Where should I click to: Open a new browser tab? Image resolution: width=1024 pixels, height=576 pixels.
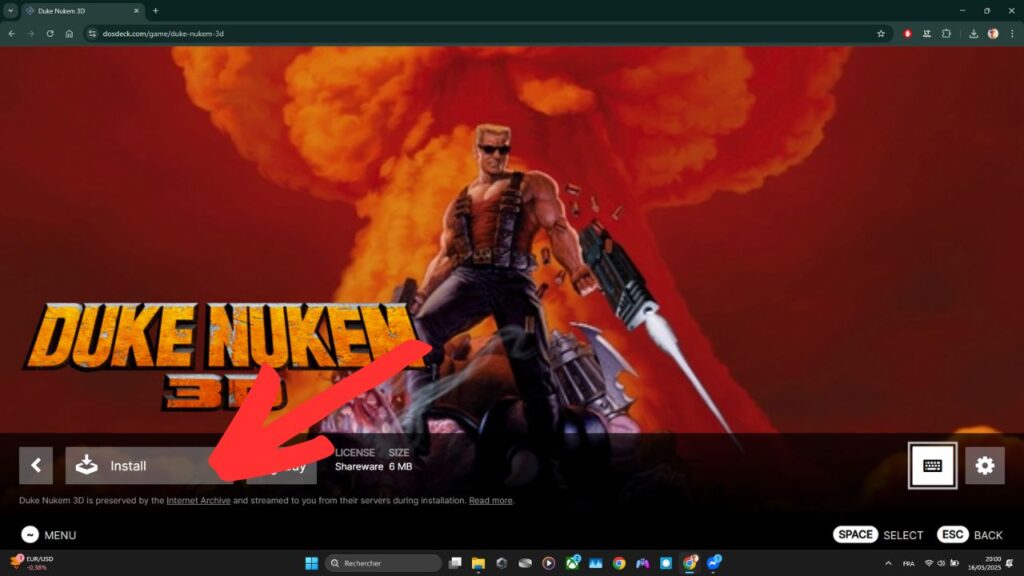155,10
